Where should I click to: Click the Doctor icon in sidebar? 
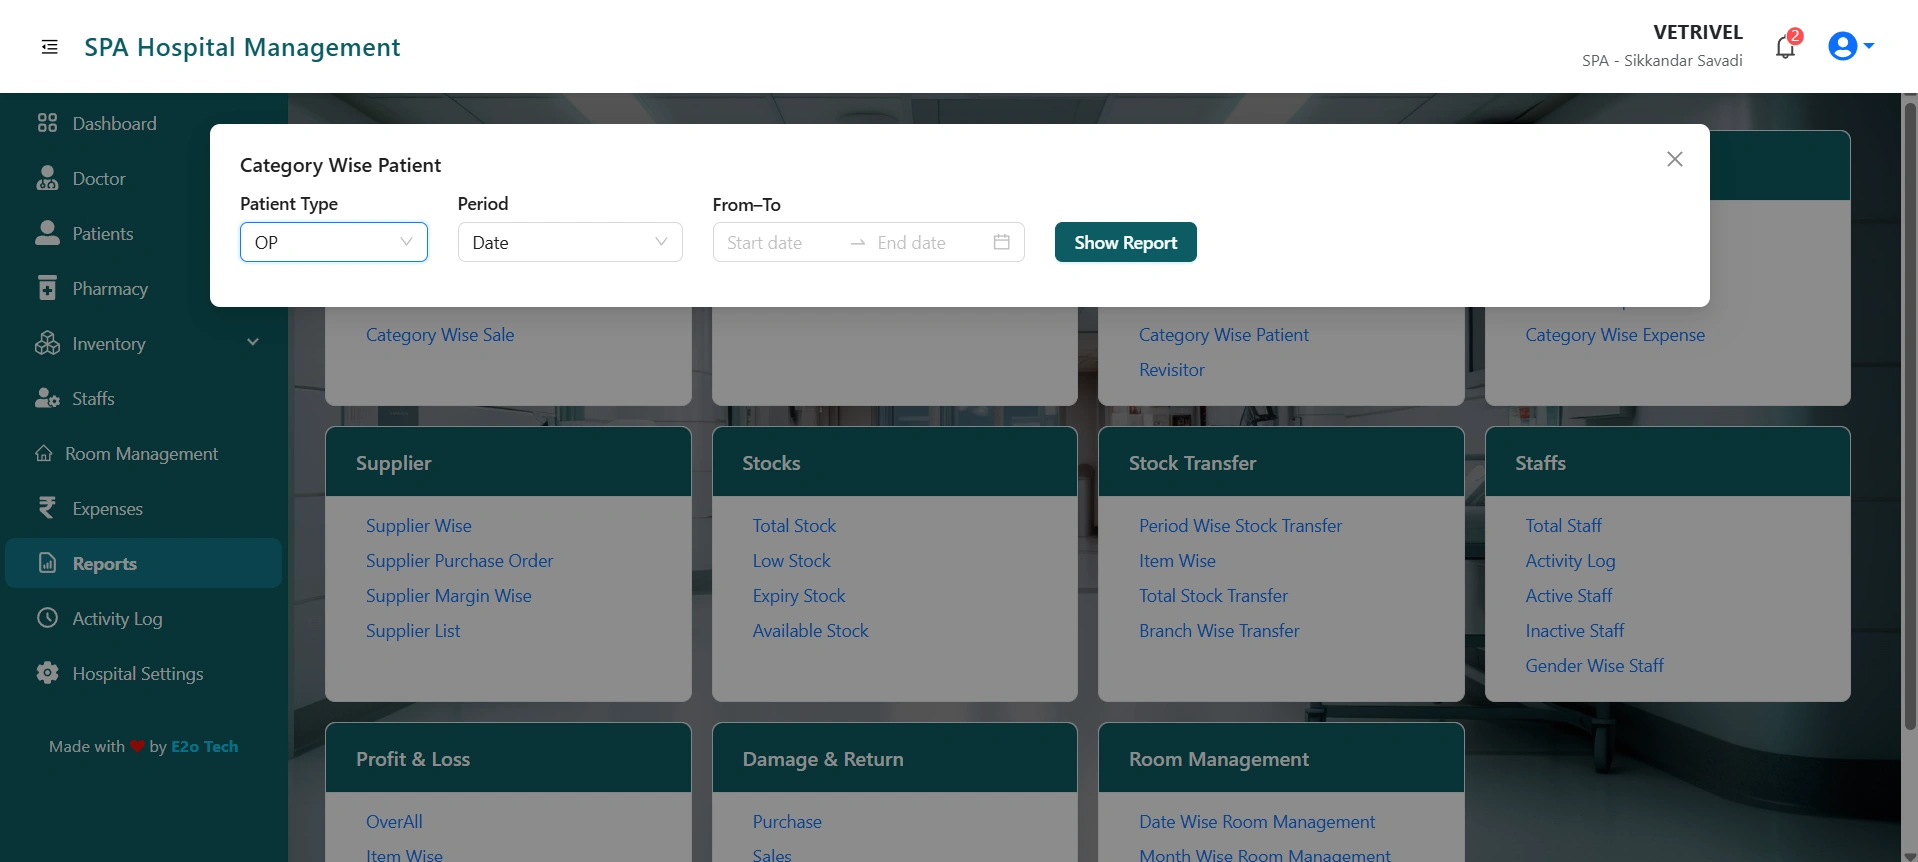tap(47, 179)
